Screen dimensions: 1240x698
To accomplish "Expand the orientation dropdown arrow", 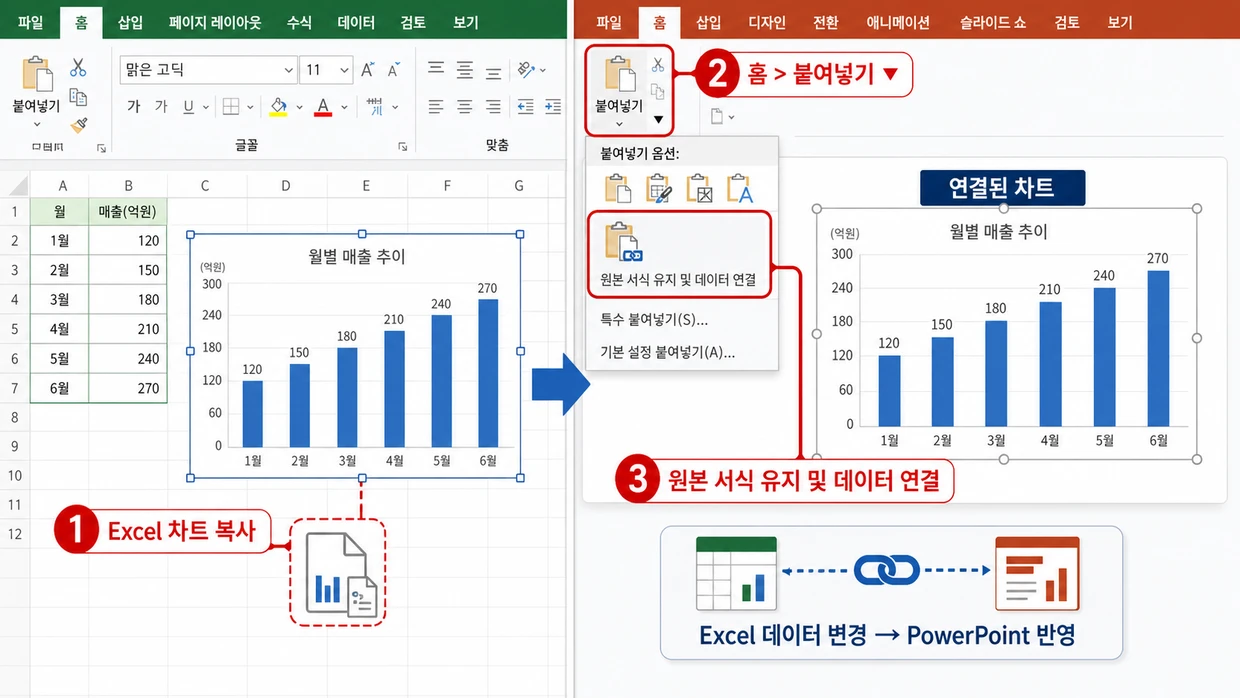I will 543,70.
